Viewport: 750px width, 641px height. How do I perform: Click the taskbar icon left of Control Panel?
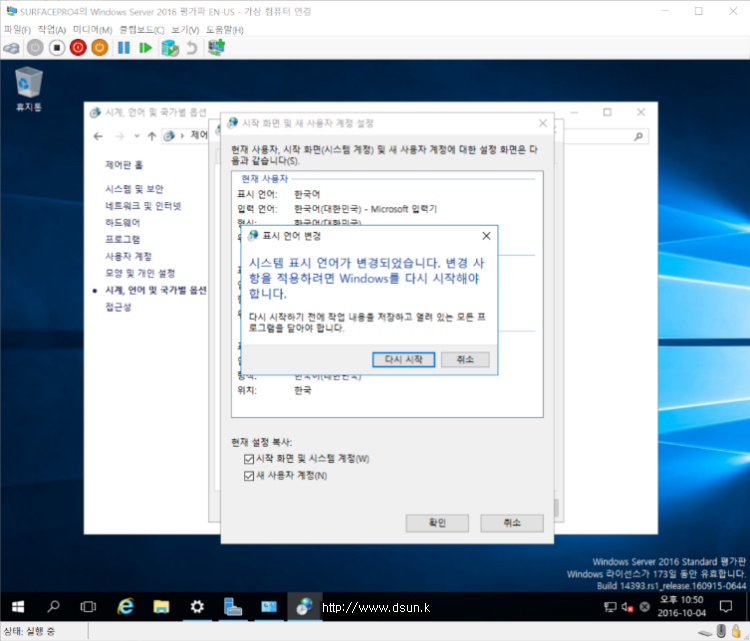pyautogui.click(x=269, y=607)
